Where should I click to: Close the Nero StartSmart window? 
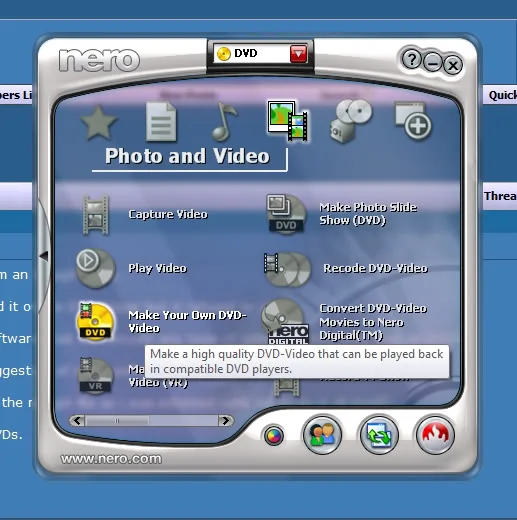coord(453,65)
